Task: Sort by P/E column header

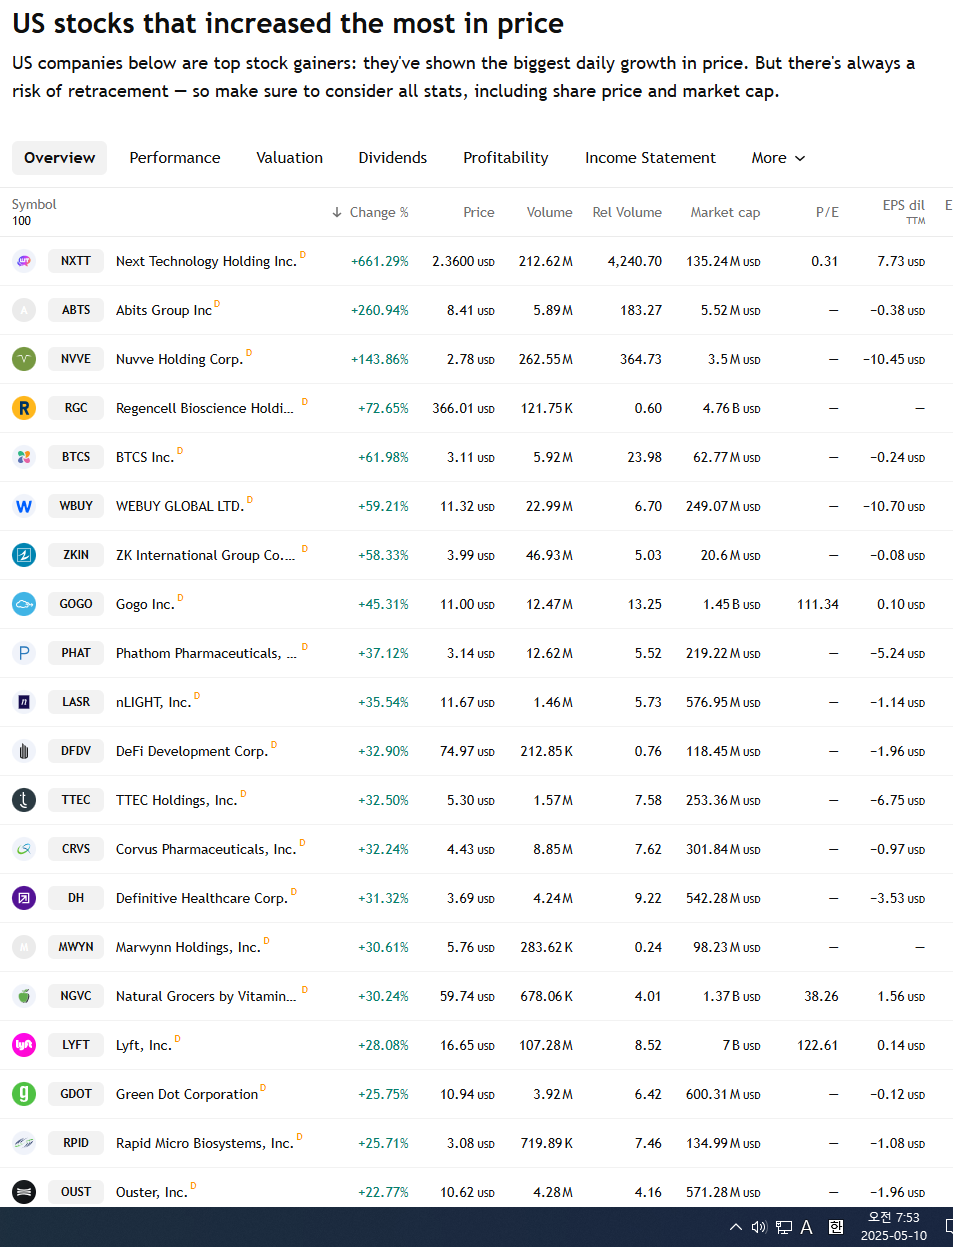Action: [827, 212]
